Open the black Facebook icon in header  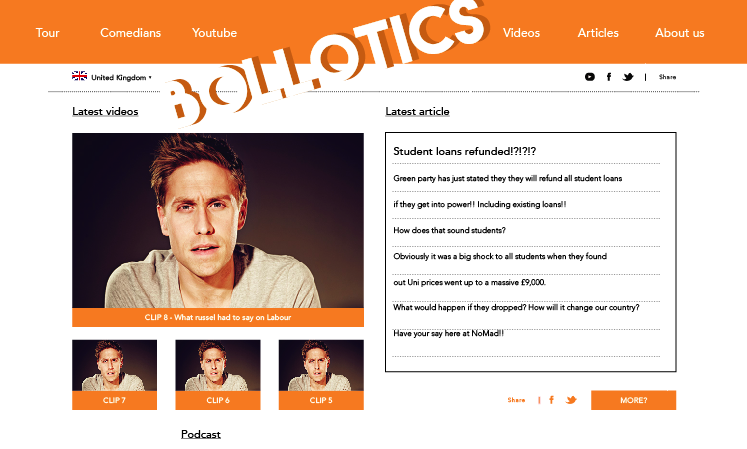609,77
